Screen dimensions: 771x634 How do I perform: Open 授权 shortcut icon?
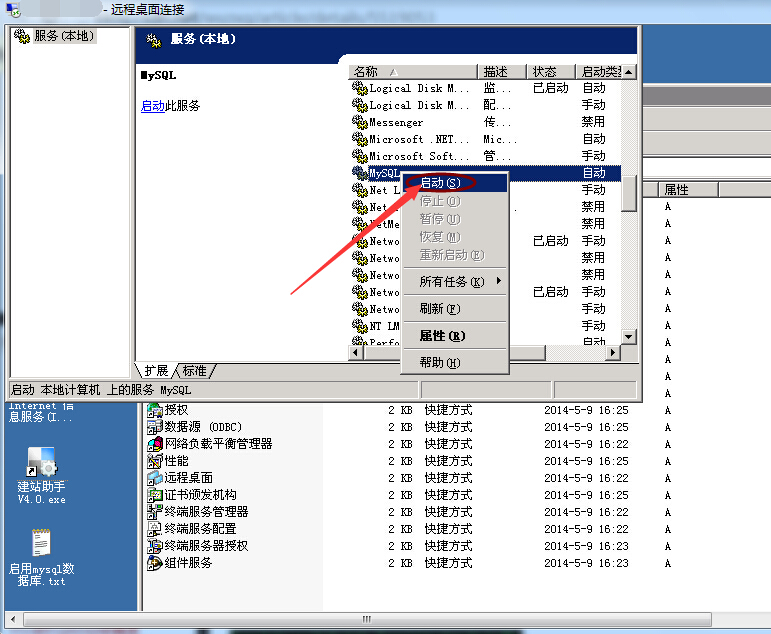tap(155, 410)
